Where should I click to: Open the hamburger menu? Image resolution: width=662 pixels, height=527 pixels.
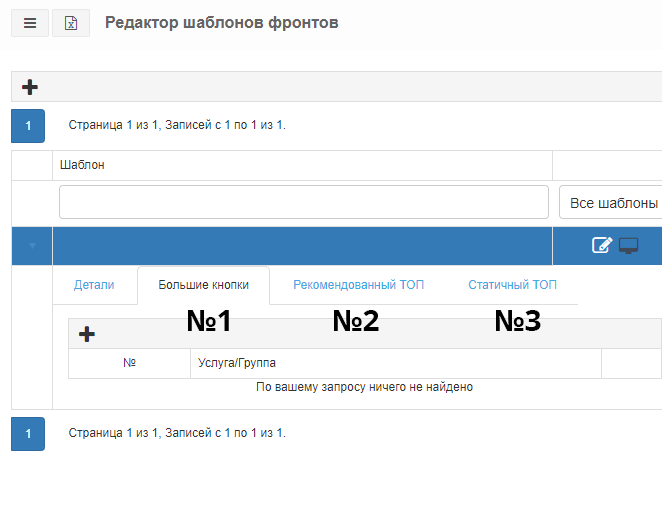click(30, 23)
